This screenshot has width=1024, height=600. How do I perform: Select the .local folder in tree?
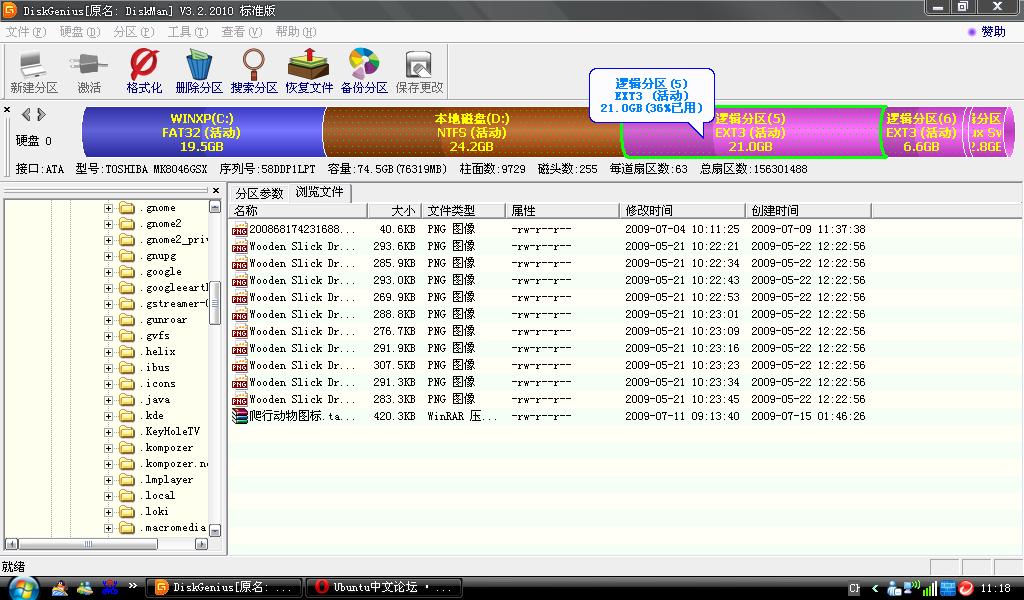157,496
